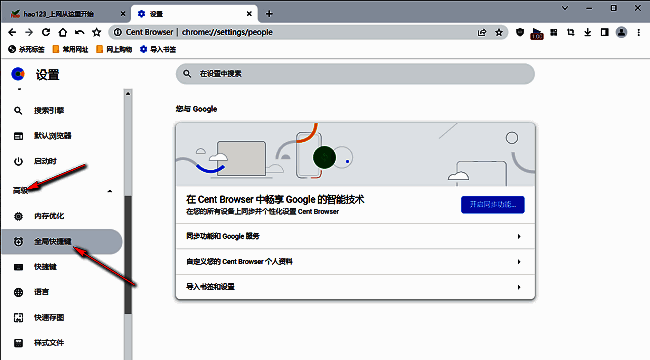Open the 网上购物 bookmarks folder
Image resolution: width=650 pixels, height=360 pixels.
(114, 49)
